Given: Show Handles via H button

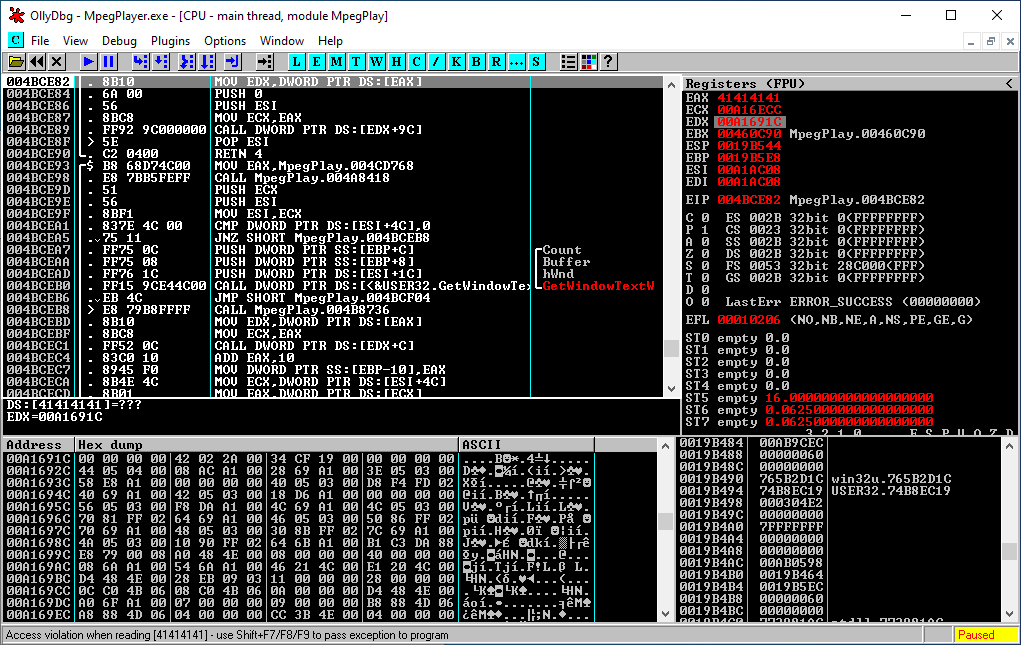Looking at the screenshot, I should point(397,62).
